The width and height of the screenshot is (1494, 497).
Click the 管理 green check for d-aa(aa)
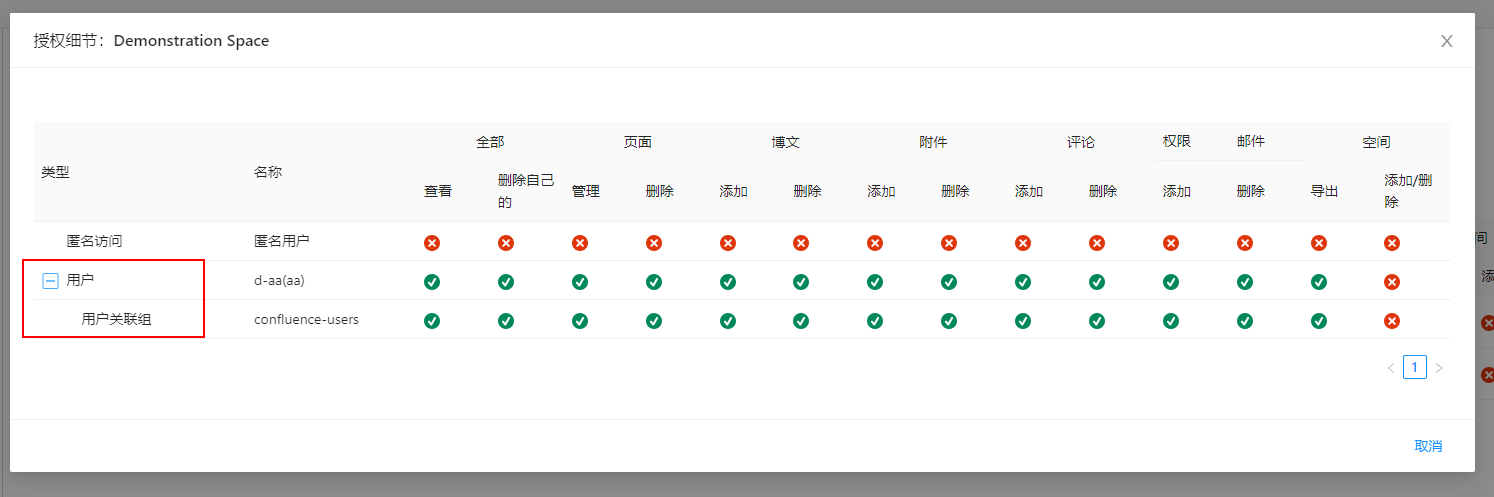[x=580, y=282]
